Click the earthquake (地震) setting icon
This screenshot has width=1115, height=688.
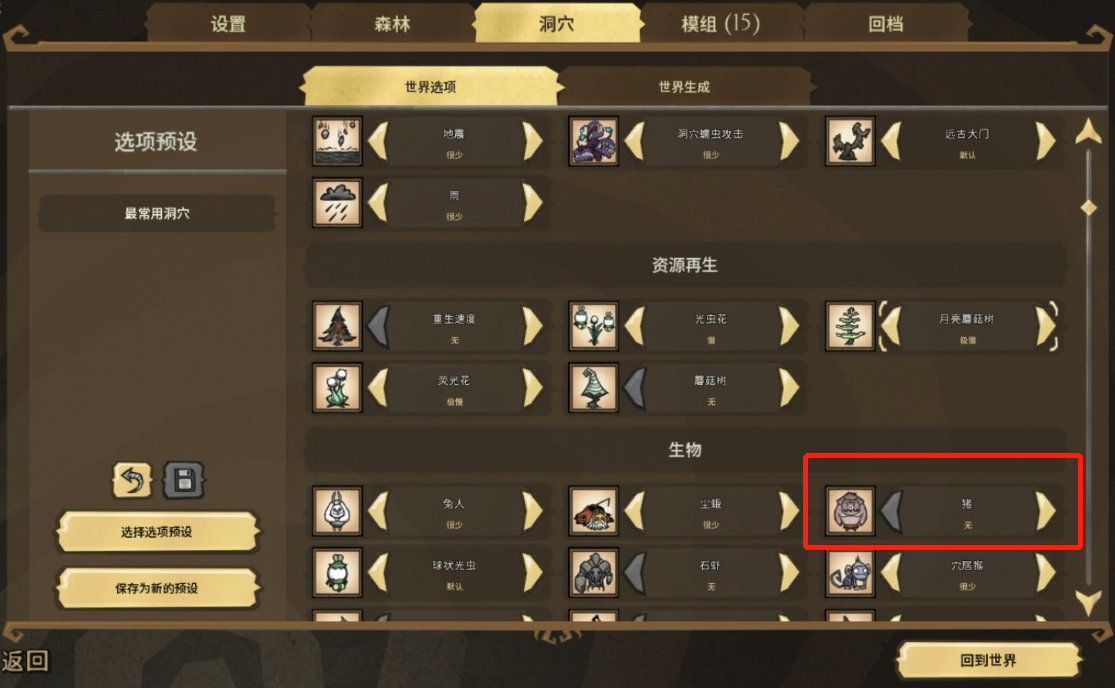click(337, 141)
